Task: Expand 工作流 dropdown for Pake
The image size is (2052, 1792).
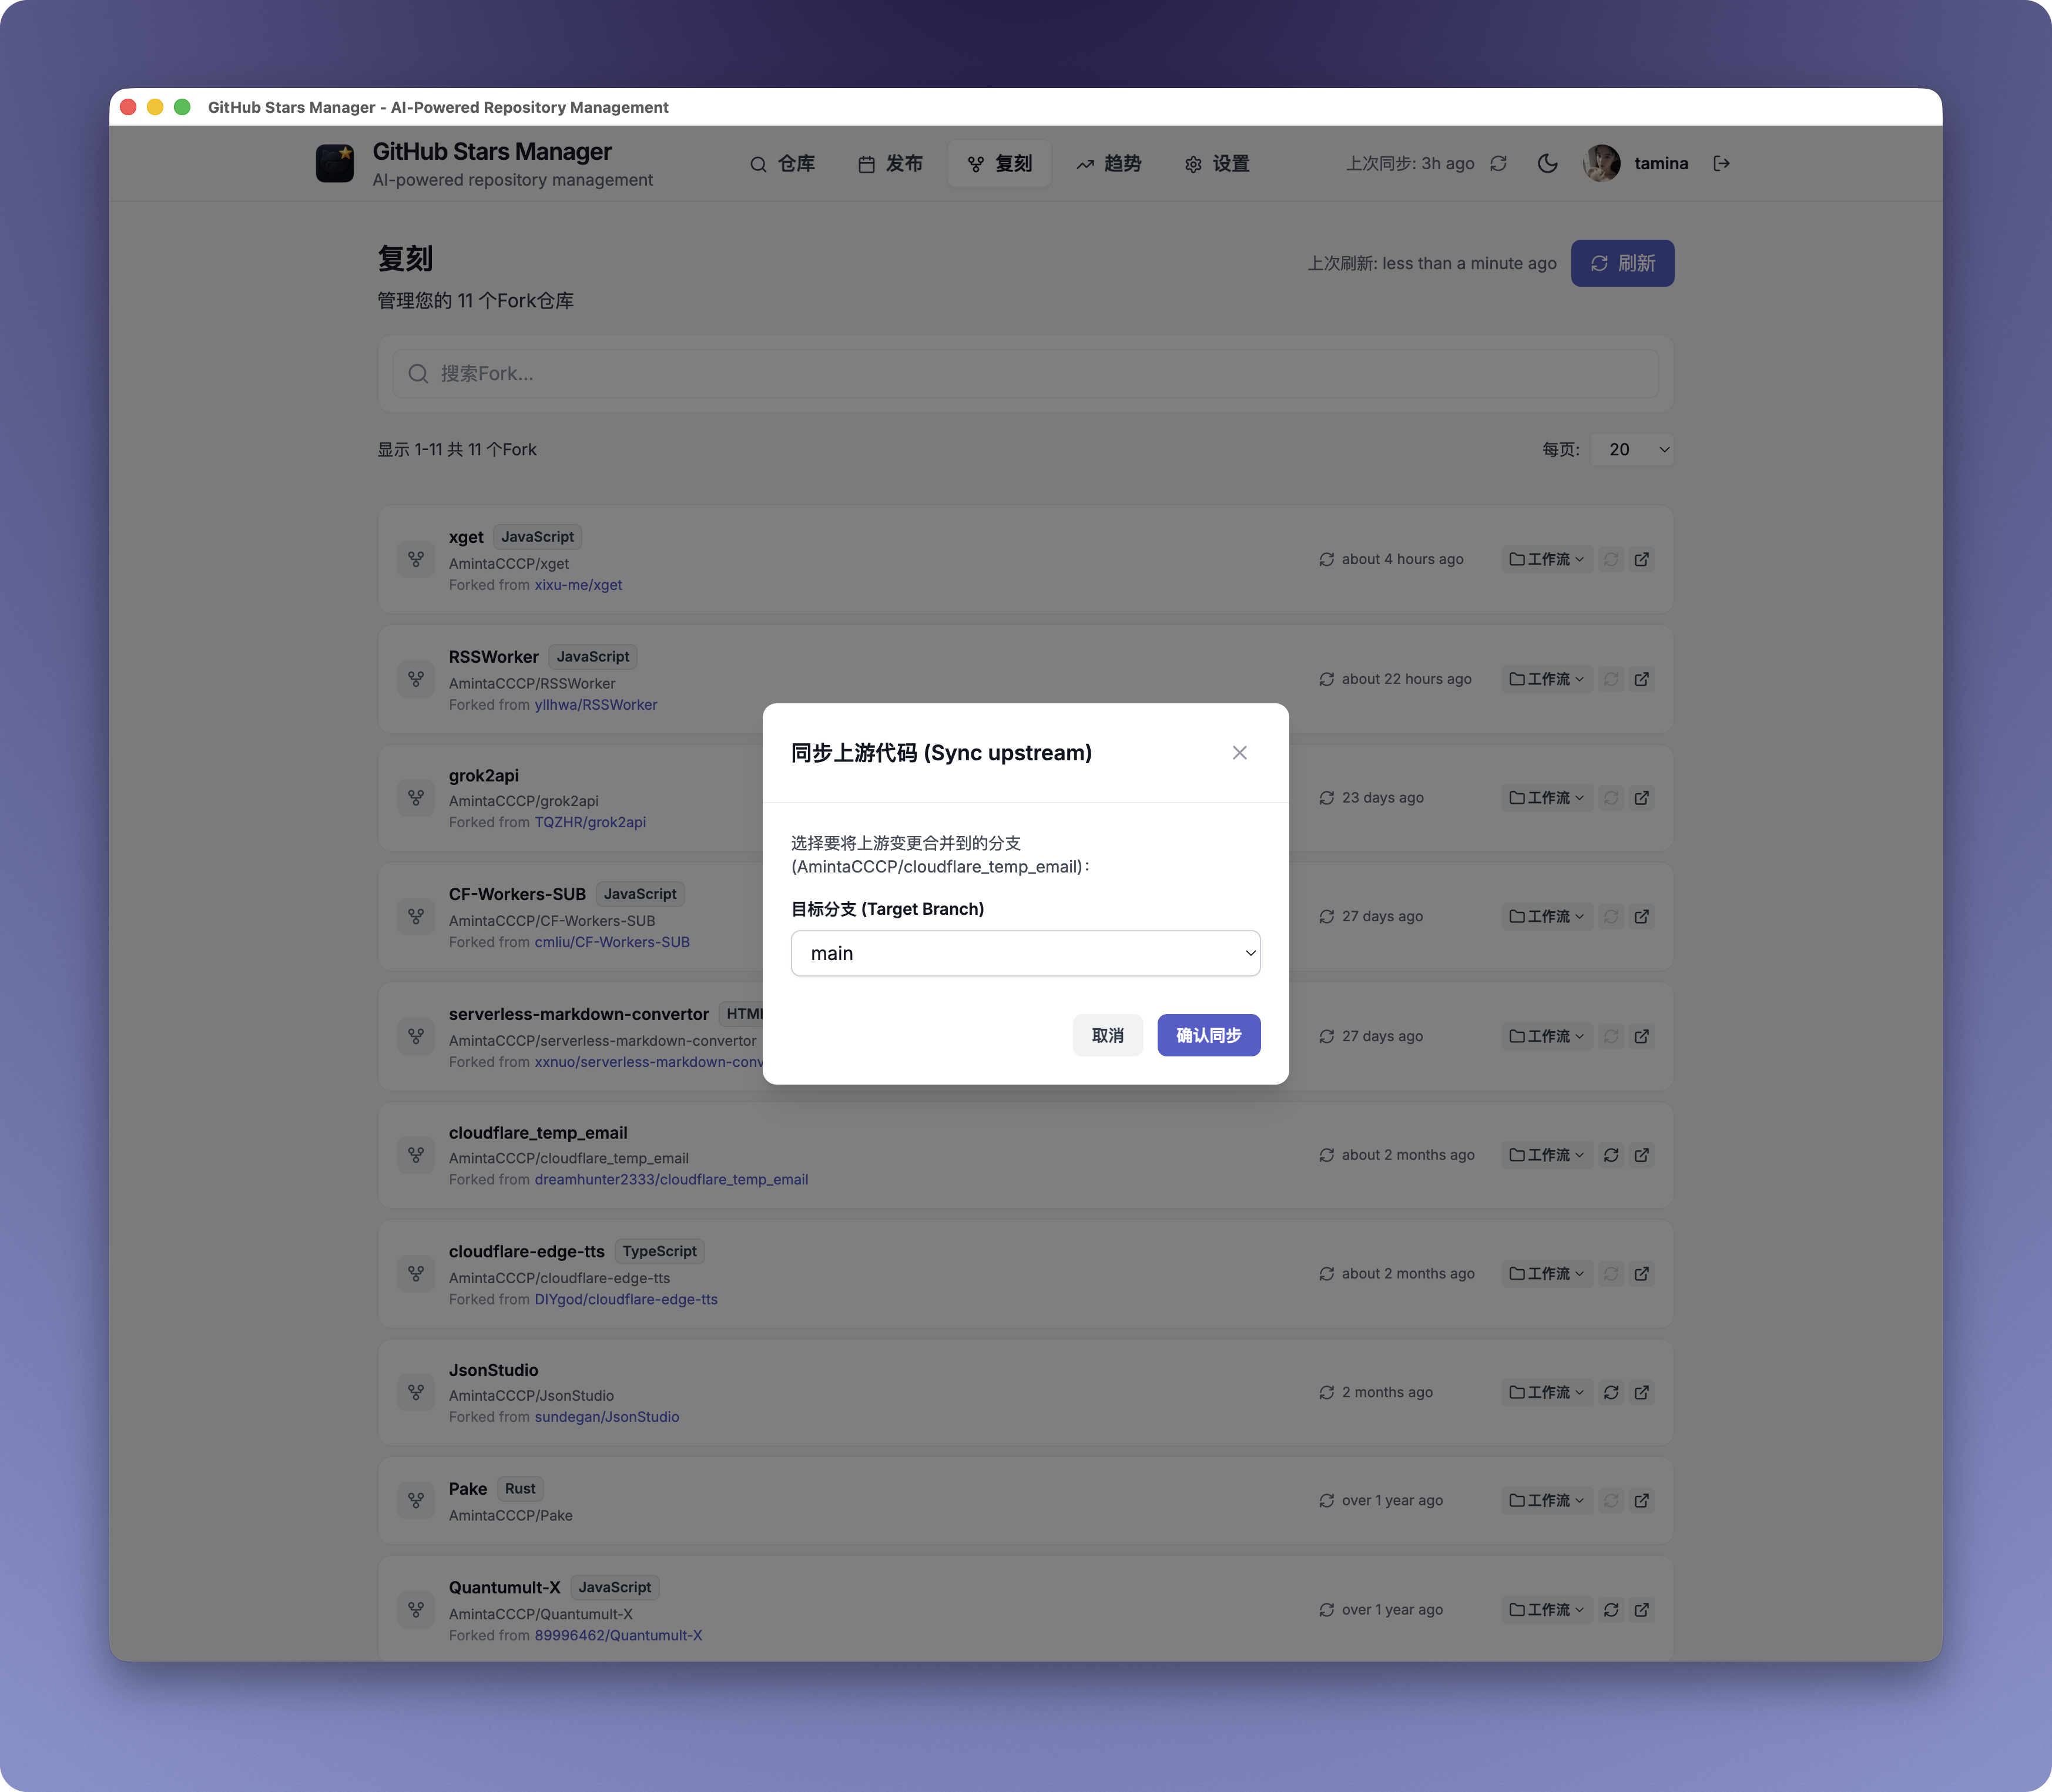Action: 1546,1501
